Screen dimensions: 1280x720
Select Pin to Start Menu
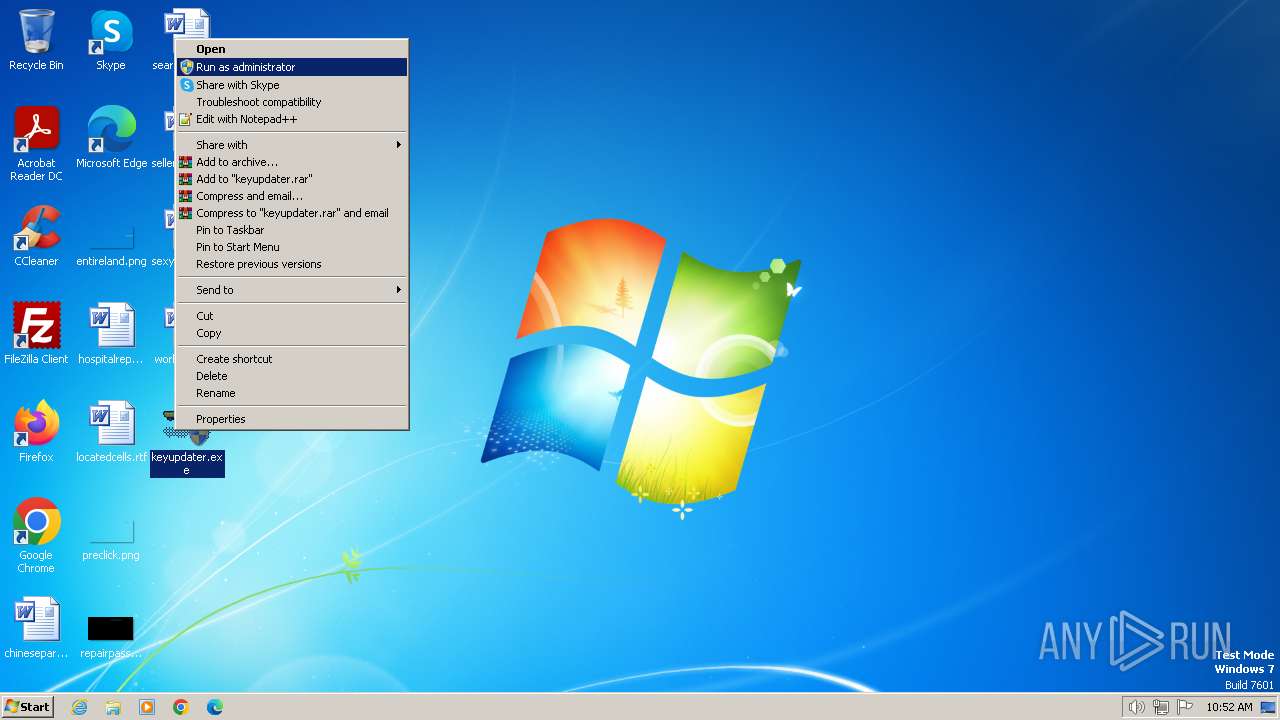(292, 247)
